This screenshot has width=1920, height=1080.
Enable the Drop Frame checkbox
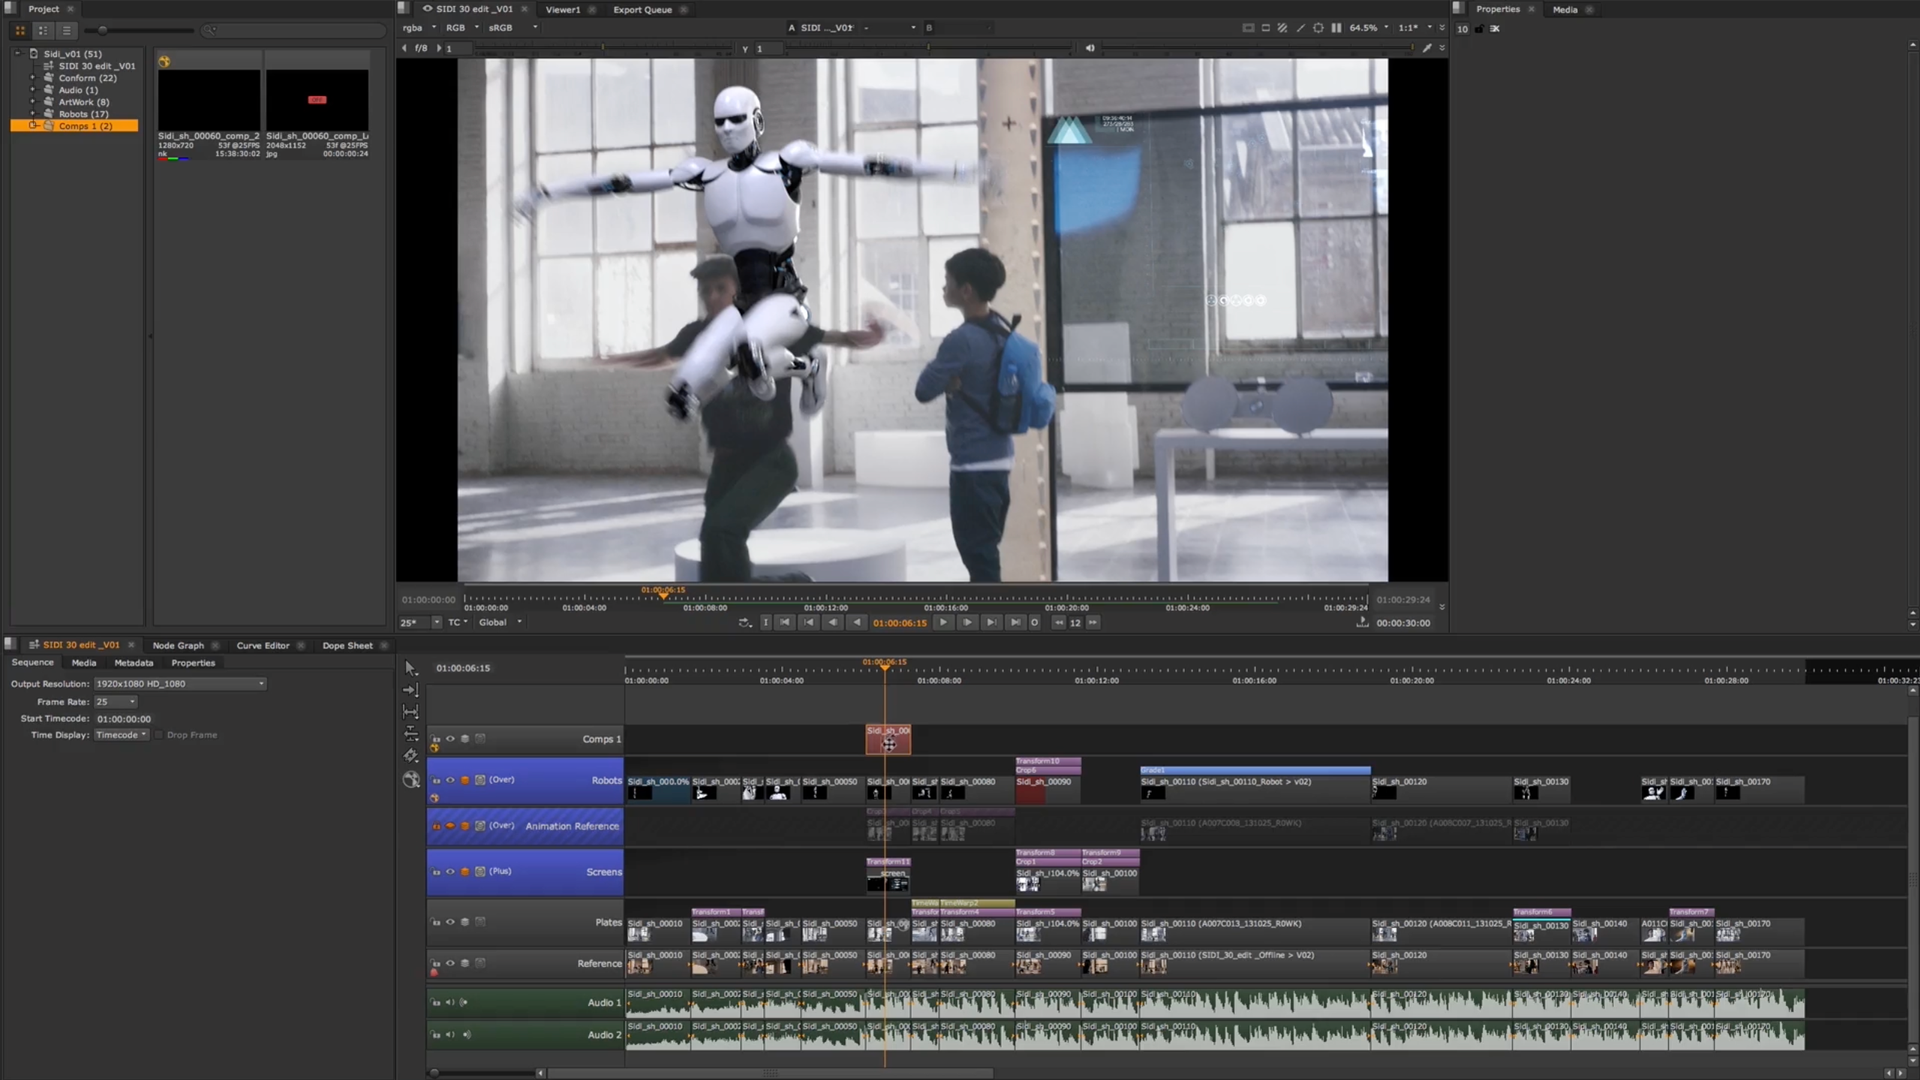click(x=158, y=734)
